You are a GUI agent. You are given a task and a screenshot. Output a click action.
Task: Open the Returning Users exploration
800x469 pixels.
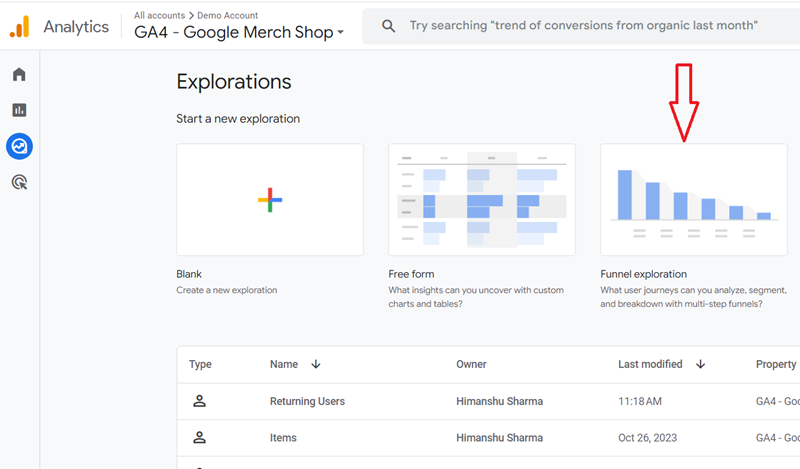click(x=307, y=401)
